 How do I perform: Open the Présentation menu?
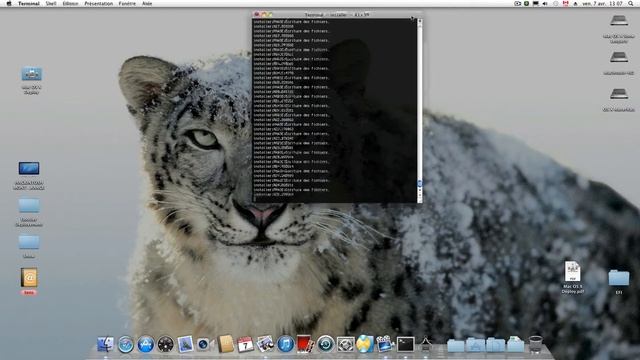tap(98, 3)
